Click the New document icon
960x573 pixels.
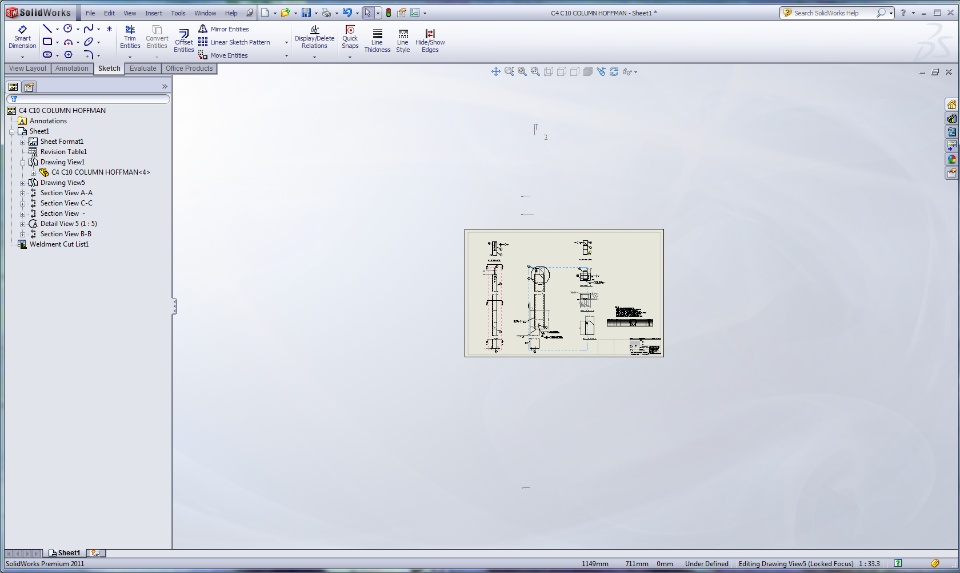pyautogui.click(x=265, y=12)
